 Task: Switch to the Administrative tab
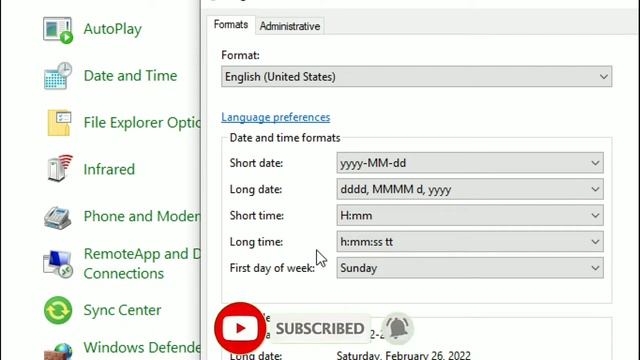pos(290,26)
